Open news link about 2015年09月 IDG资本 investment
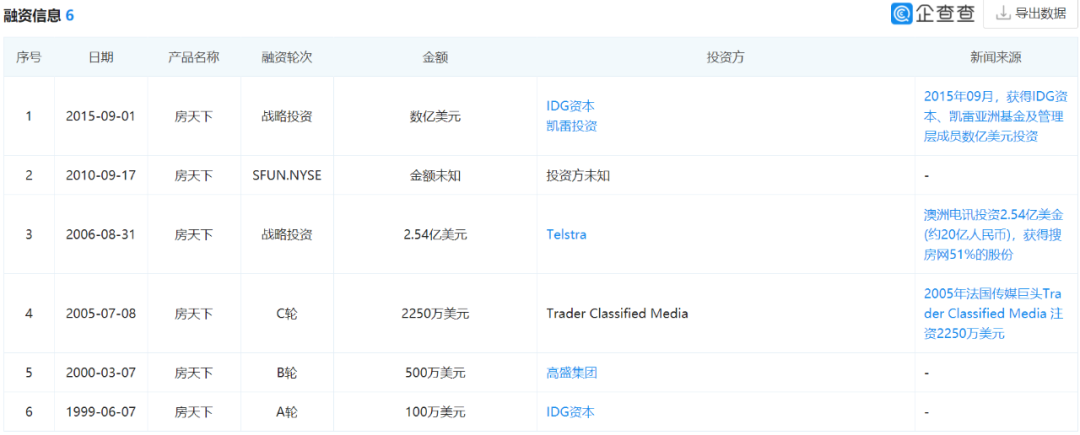 tap(995, 116)
